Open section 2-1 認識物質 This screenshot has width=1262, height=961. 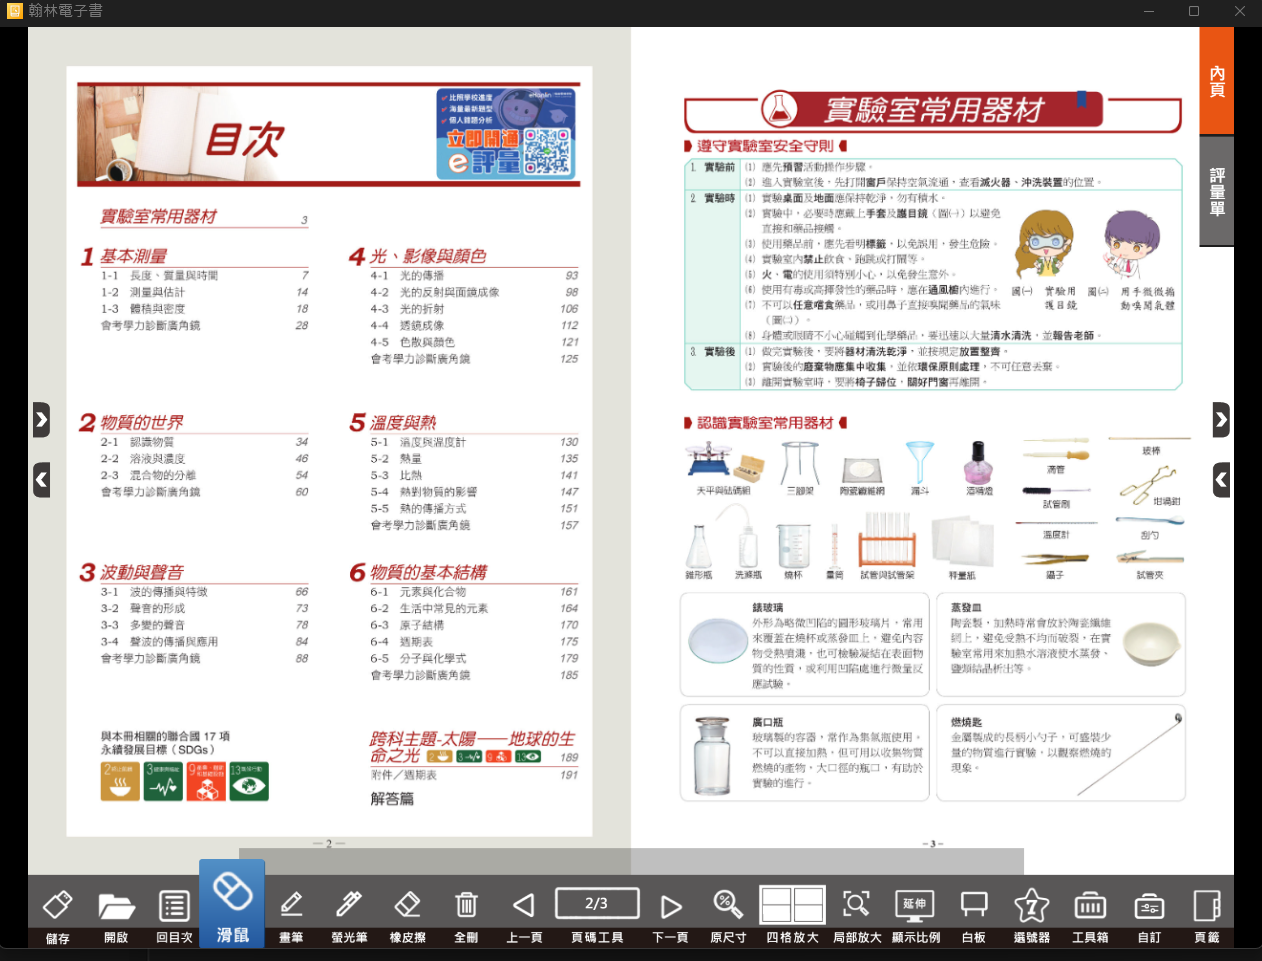(x=204, y=442)
